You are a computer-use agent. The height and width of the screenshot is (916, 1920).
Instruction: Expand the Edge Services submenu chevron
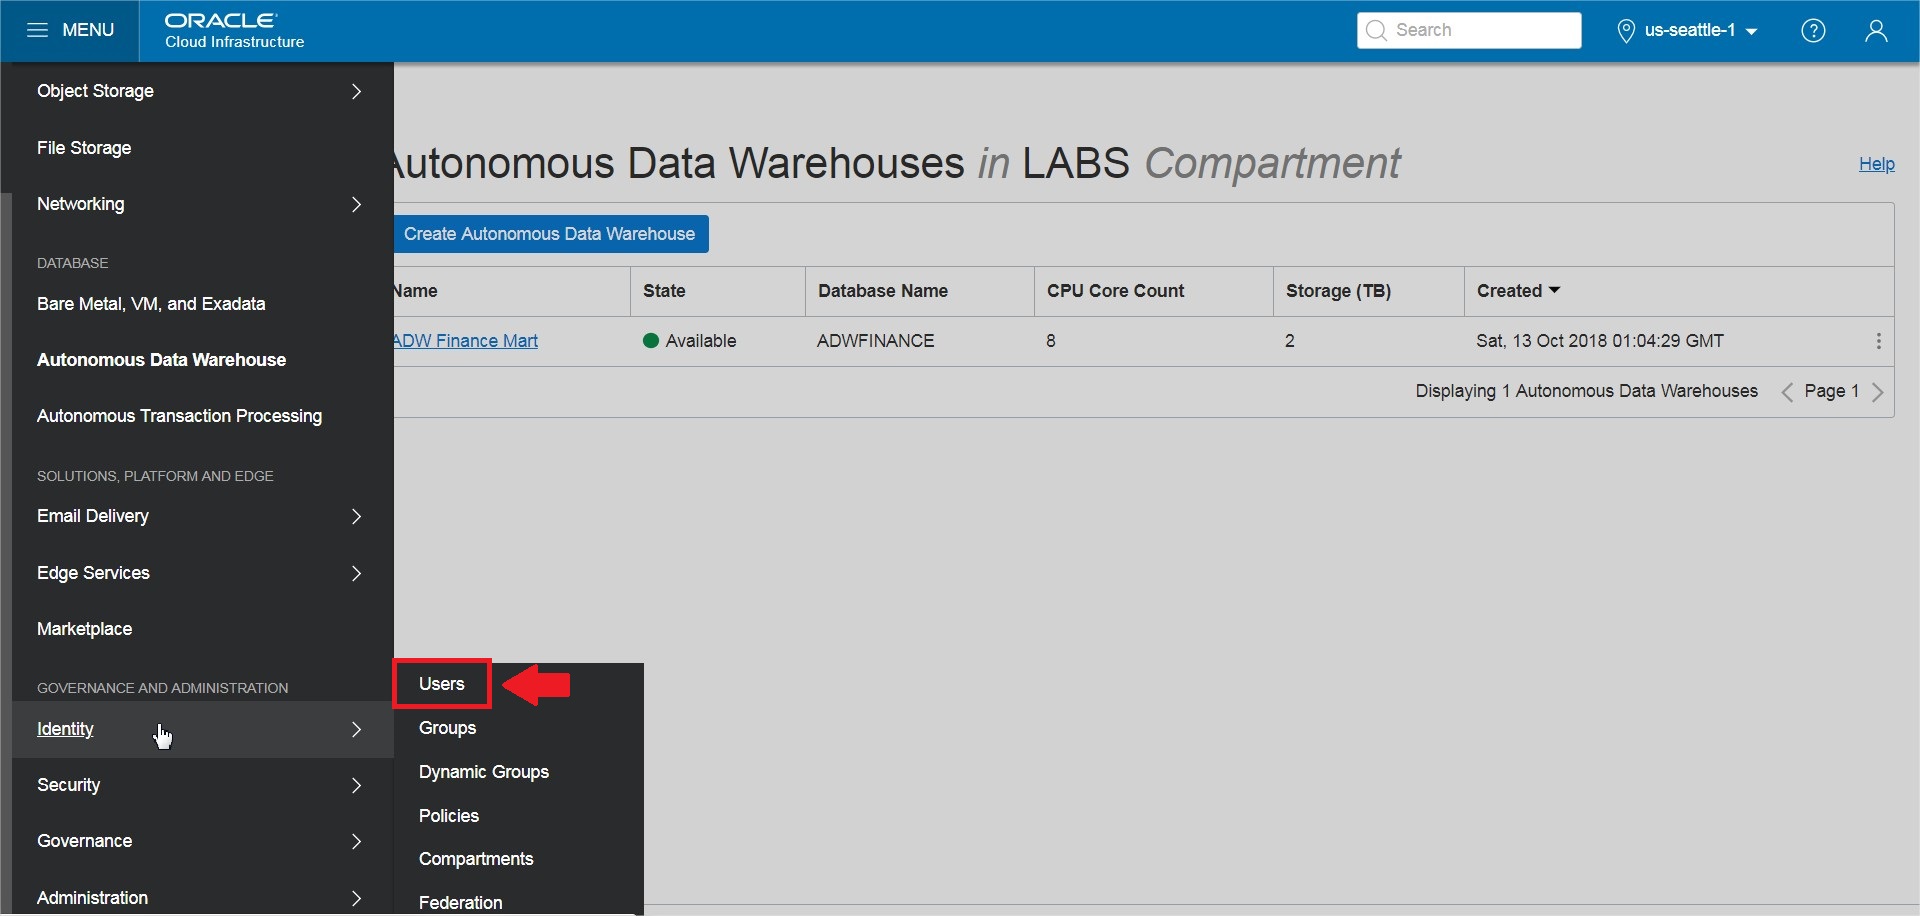coord(356,573)
